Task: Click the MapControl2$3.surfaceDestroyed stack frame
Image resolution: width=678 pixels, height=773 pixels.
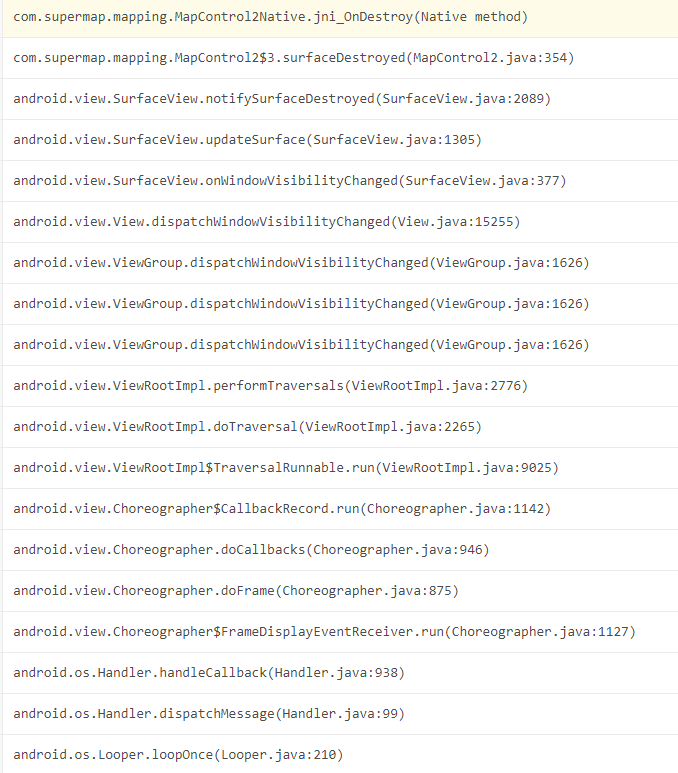Action: pyautogui.click(x=340, y=58)
